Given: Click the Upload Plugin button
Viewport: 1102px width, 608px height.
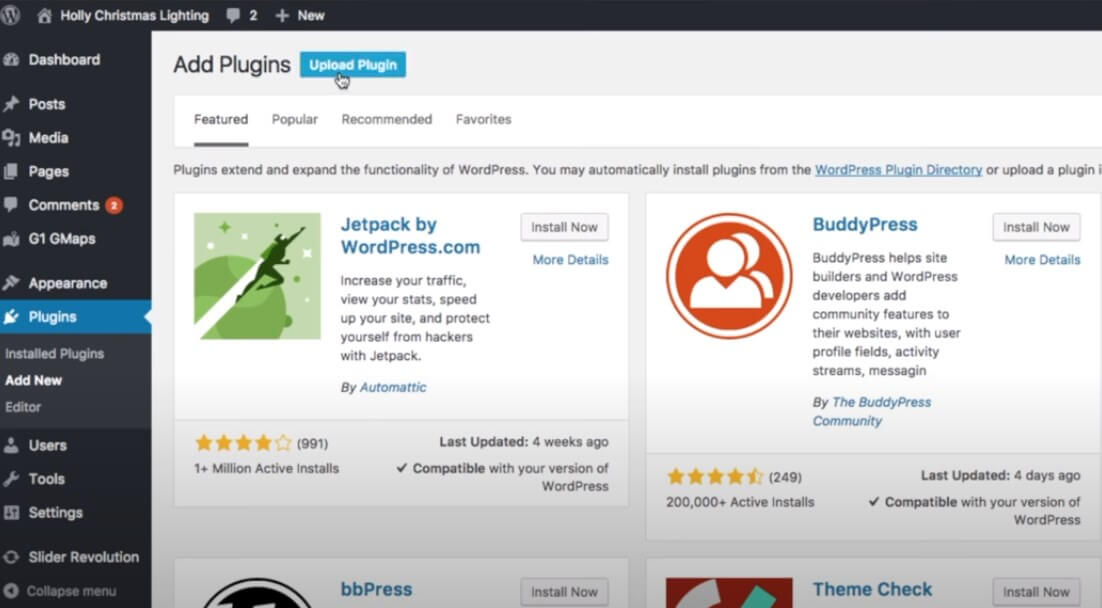Looking at the screenshot, I should coord(353,65).
